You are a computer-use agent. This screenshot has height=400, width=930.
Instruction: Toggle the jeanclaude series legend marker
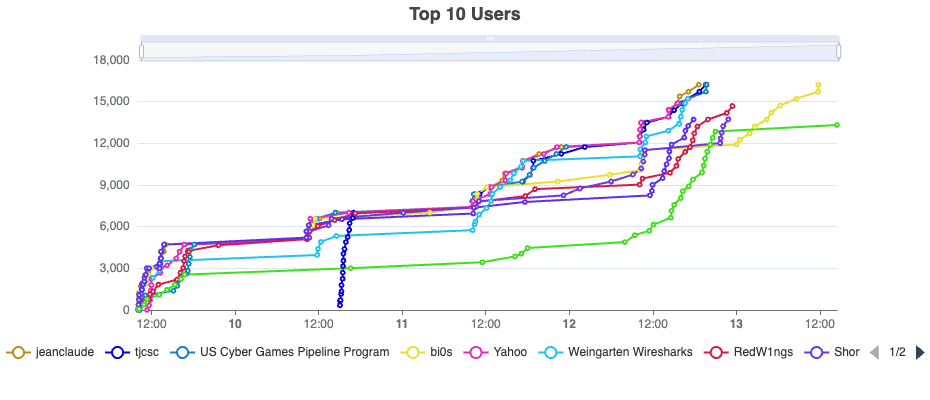click(x=18, y=352)
